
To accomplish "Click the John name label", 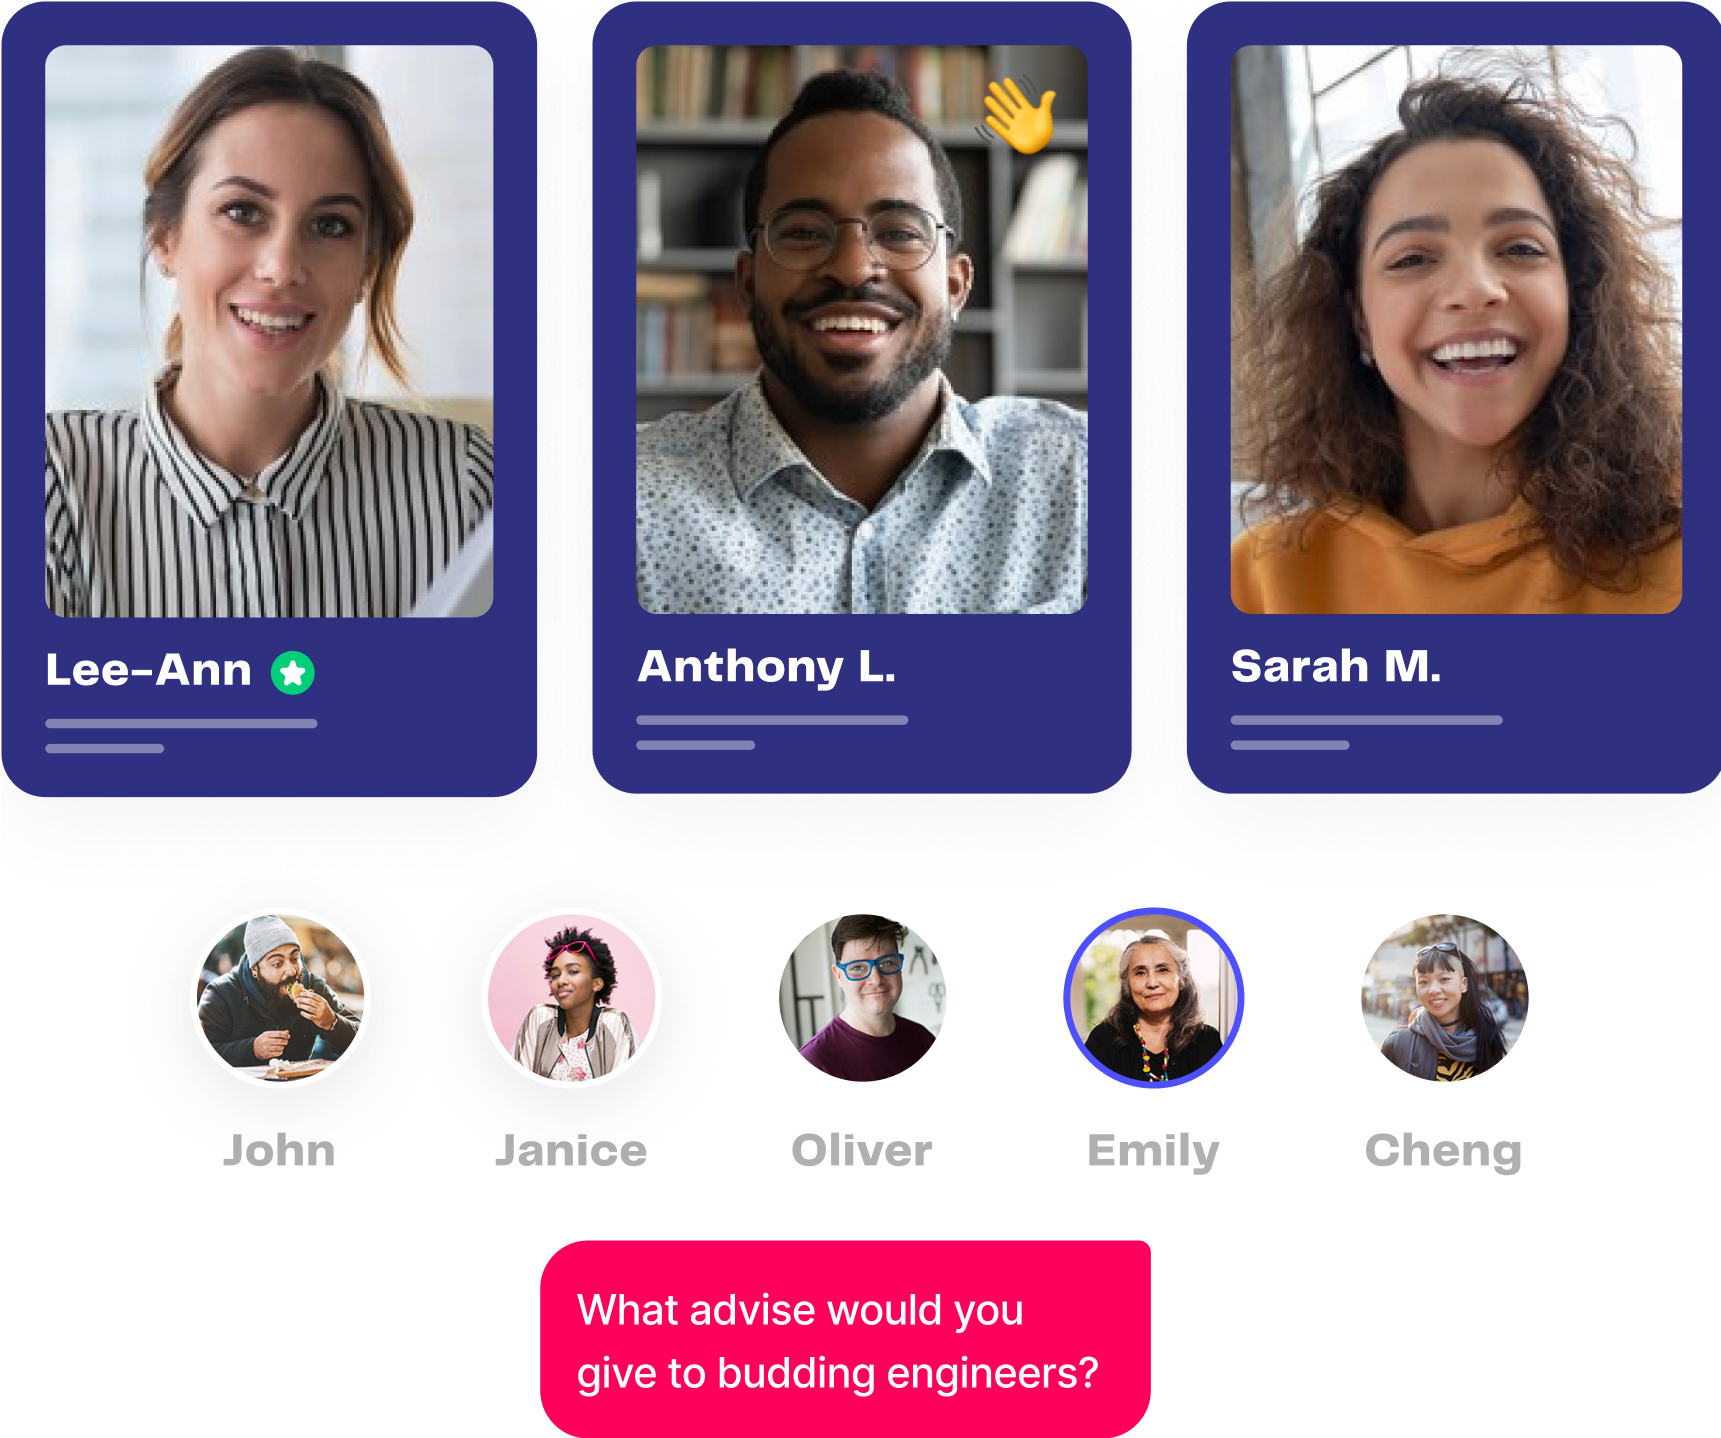I will point(279,1151).
